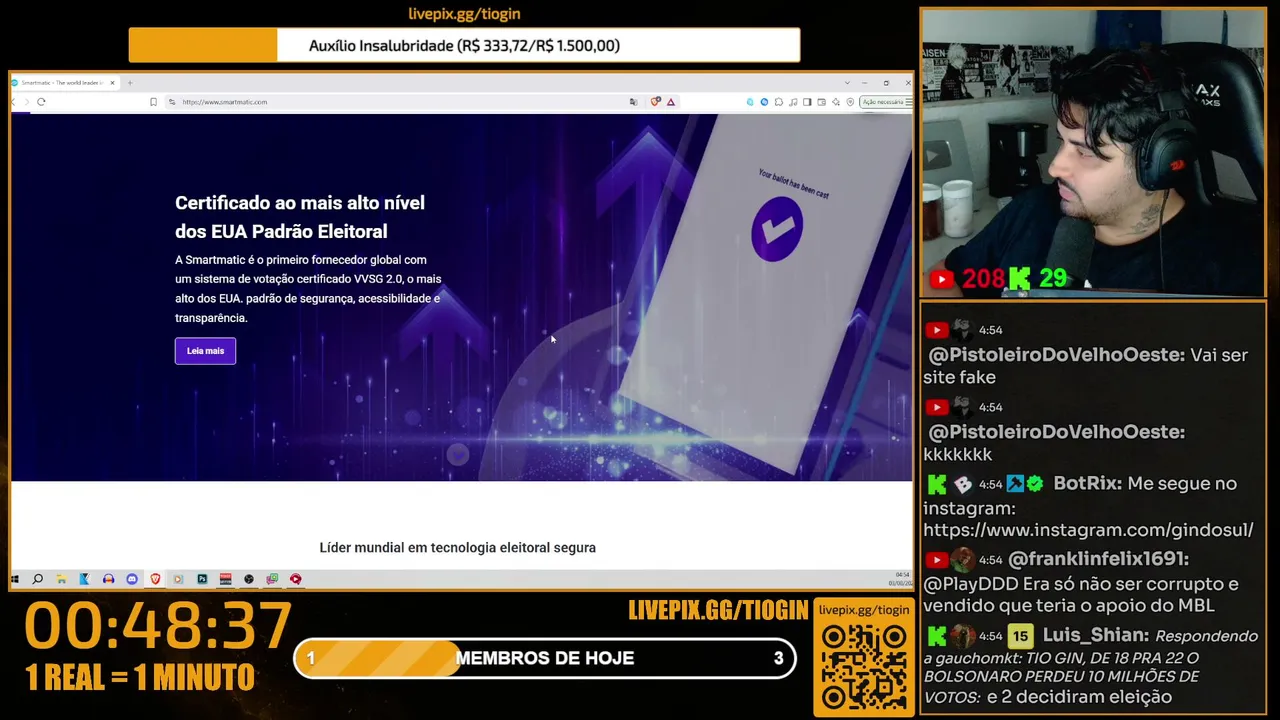Bookmark this page in the address bar

(x=153, y=102)
